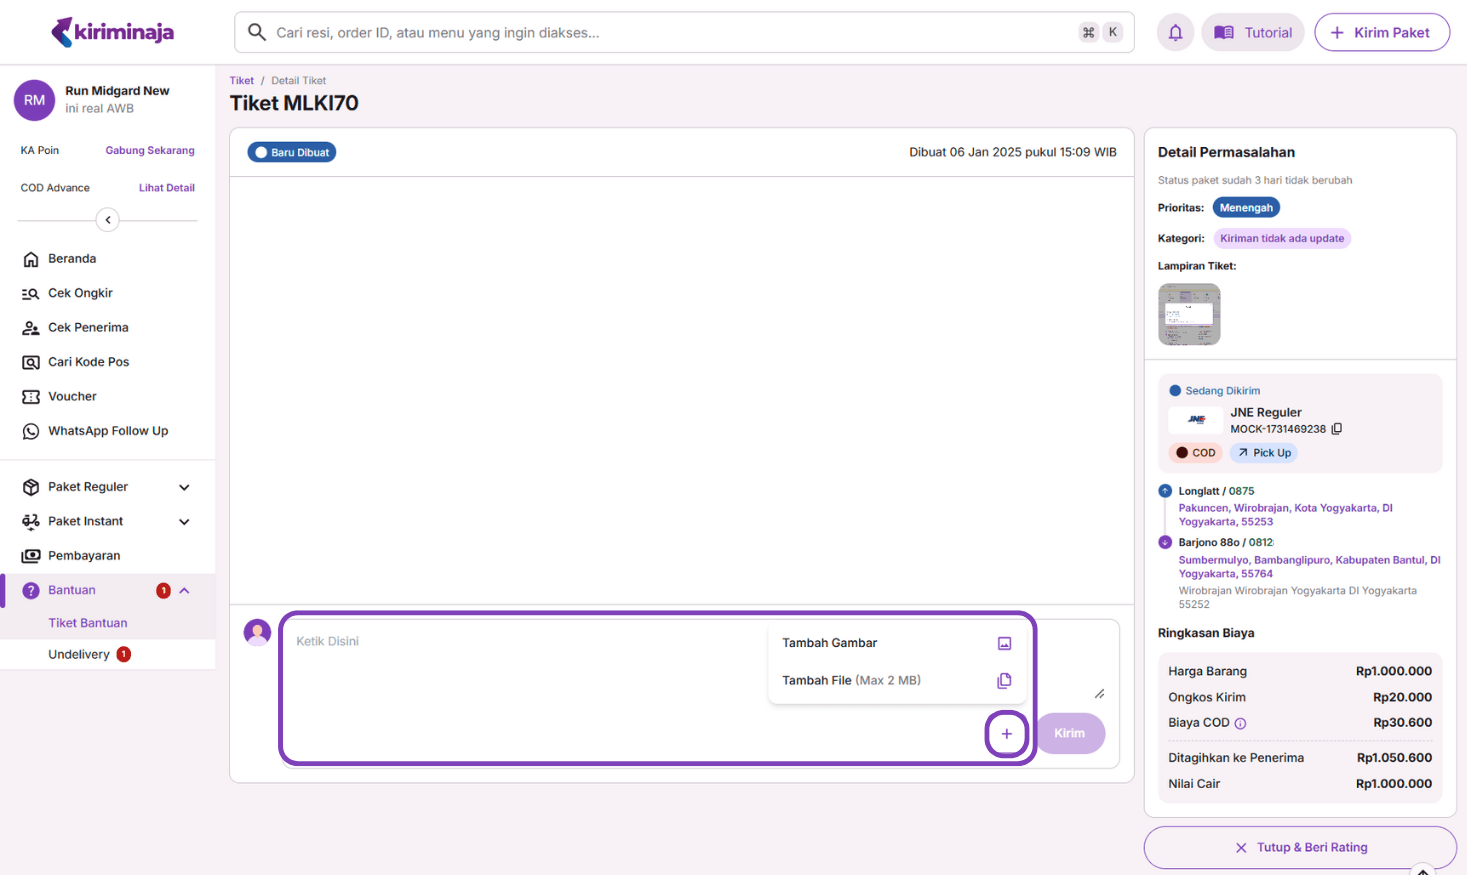Screen dimensions: 1467x875
Task: Click the kiriminaja logo
Action: 112,32
